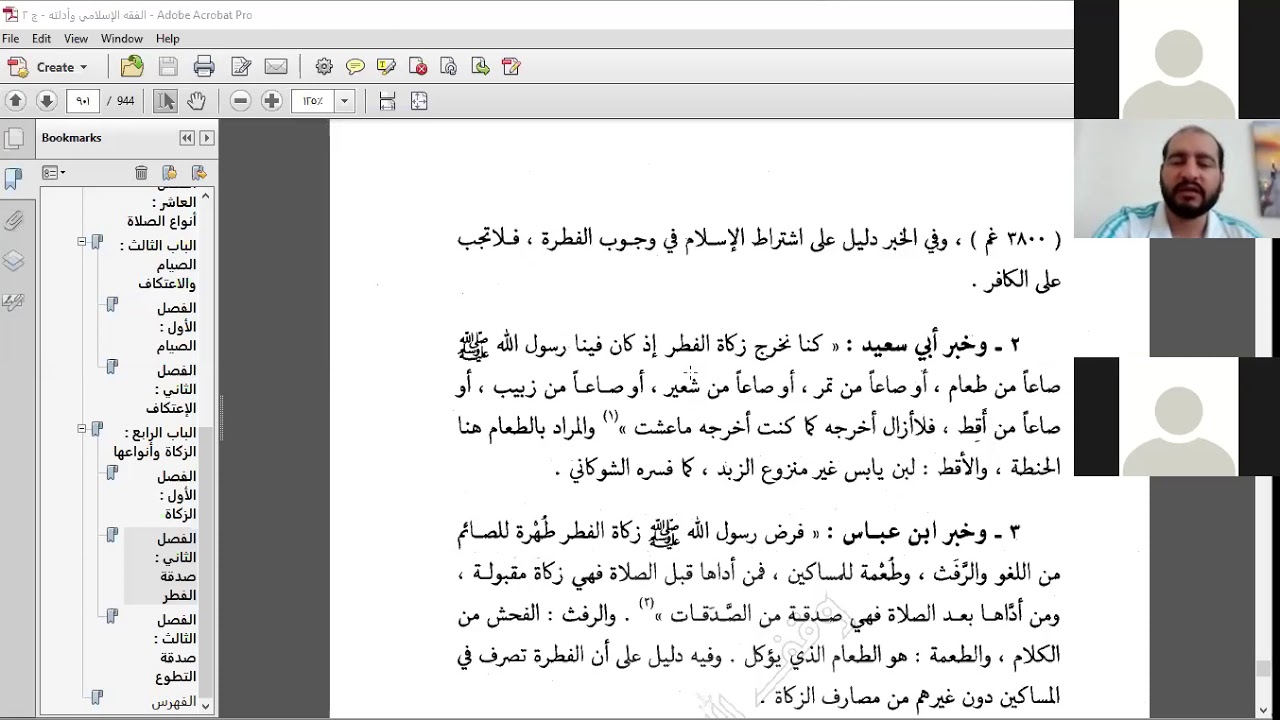Click the page number input field
Screen dimensions: 1280x720
coord(83,100)
